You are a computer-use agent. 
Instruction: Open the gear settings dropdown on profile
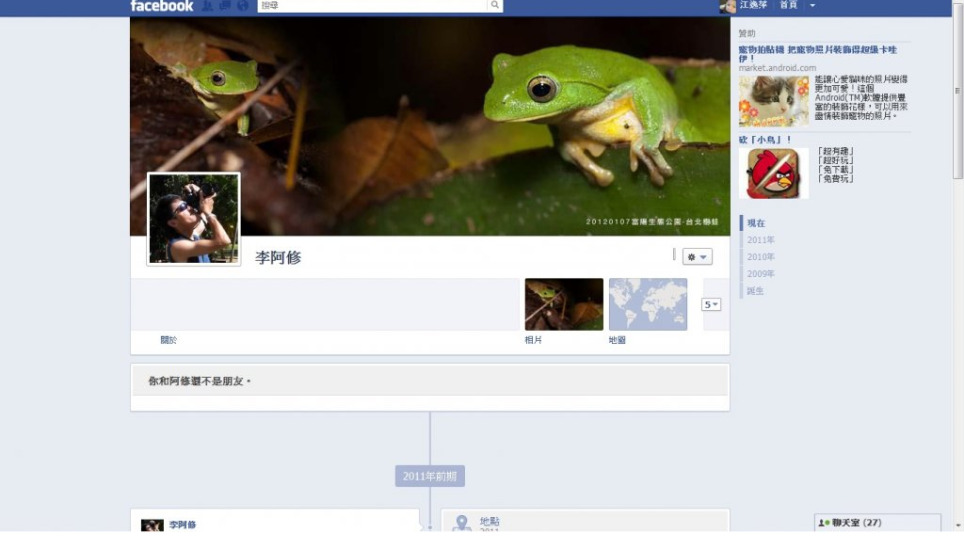pos(697,257)
